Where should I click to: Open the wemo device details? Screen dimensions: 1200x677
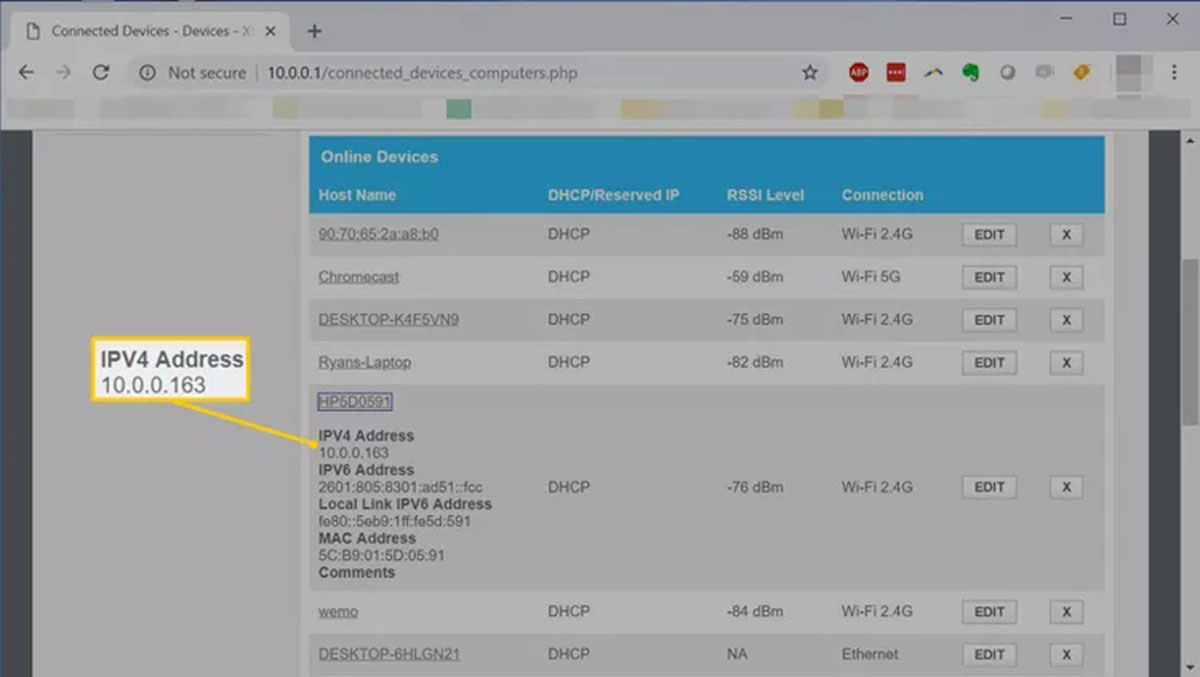click(x=338, y=611)
